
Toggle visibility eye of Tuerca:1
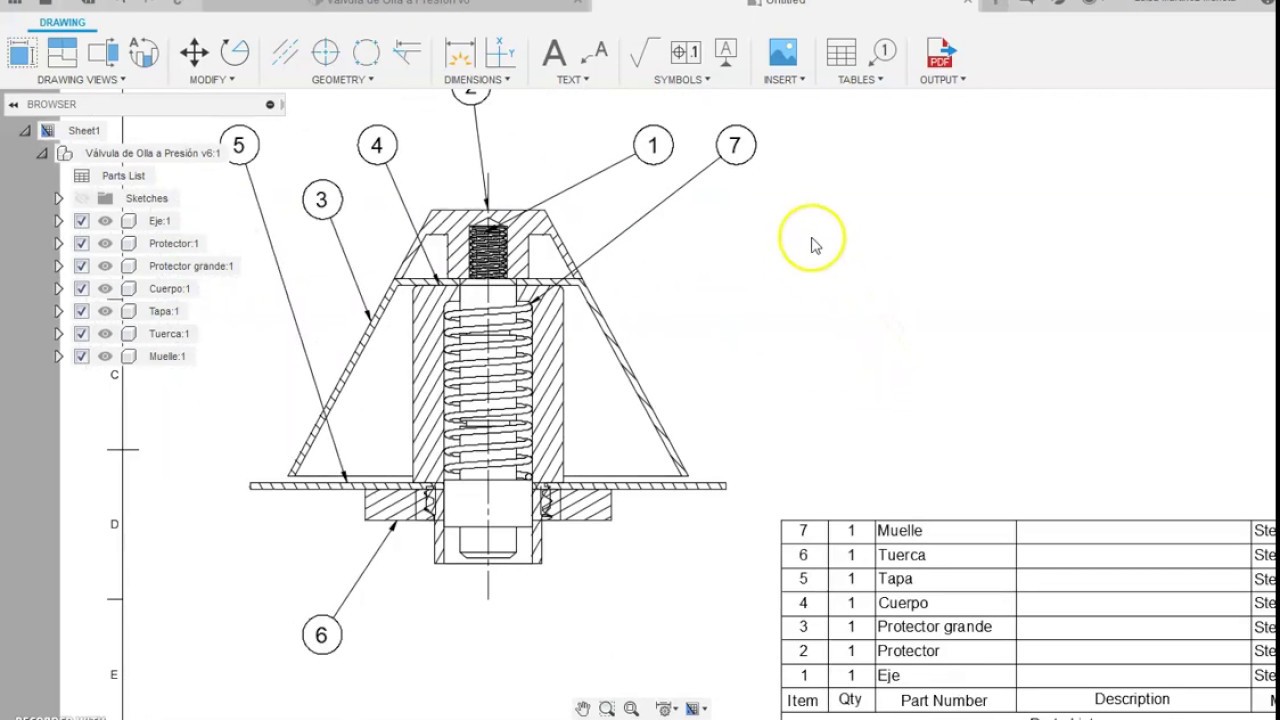(x=105, y=333)
